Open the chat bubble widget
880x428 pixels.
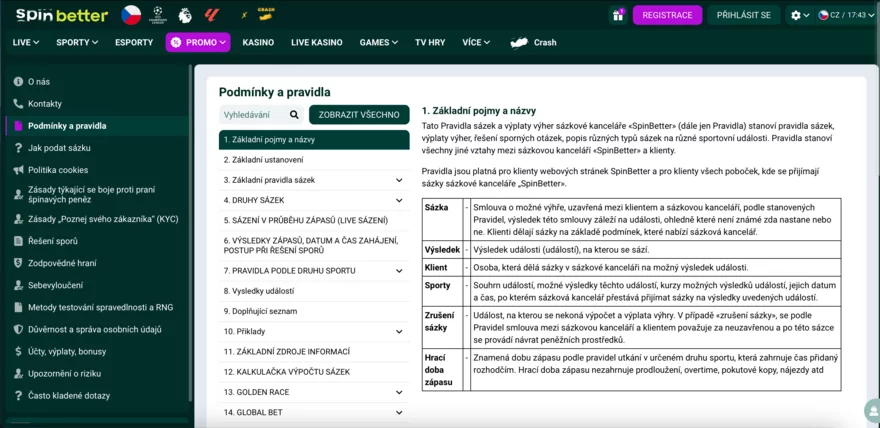point(869,410)
